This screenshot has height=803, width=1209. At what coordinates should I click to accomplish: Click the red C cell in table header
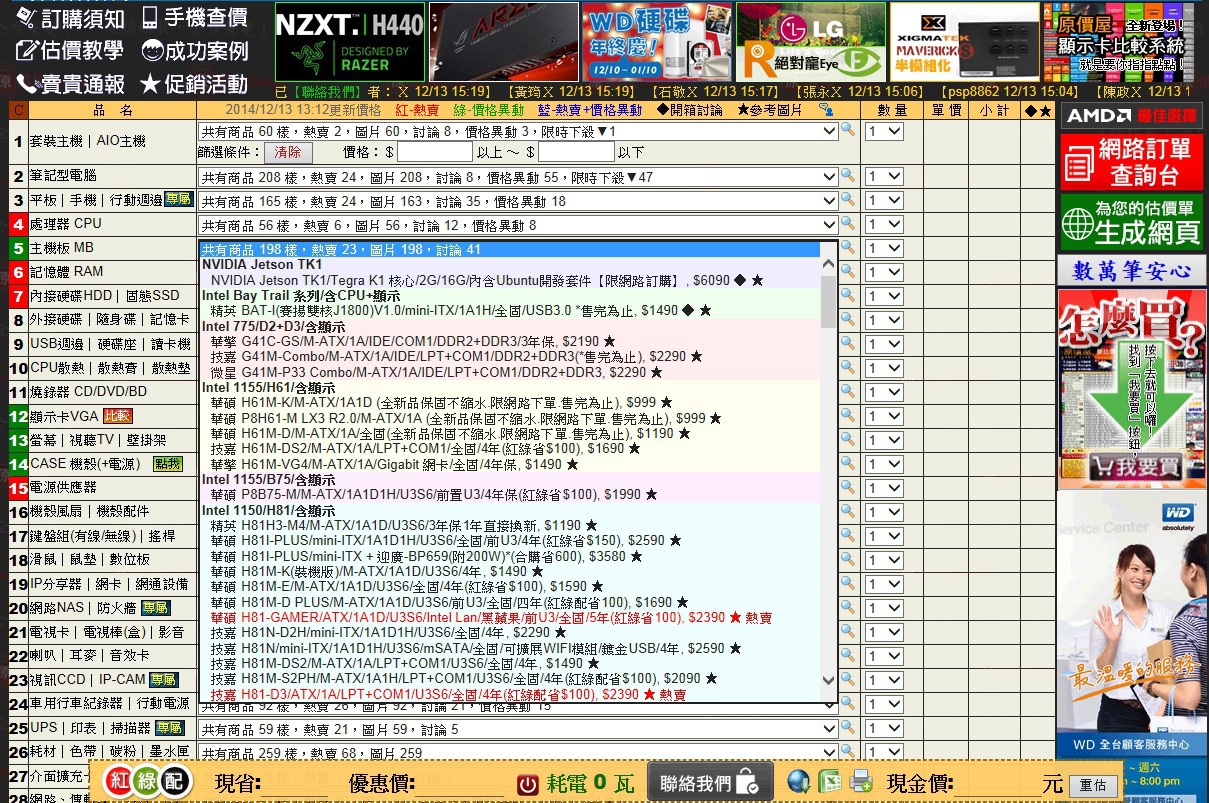tap(17, 110)
